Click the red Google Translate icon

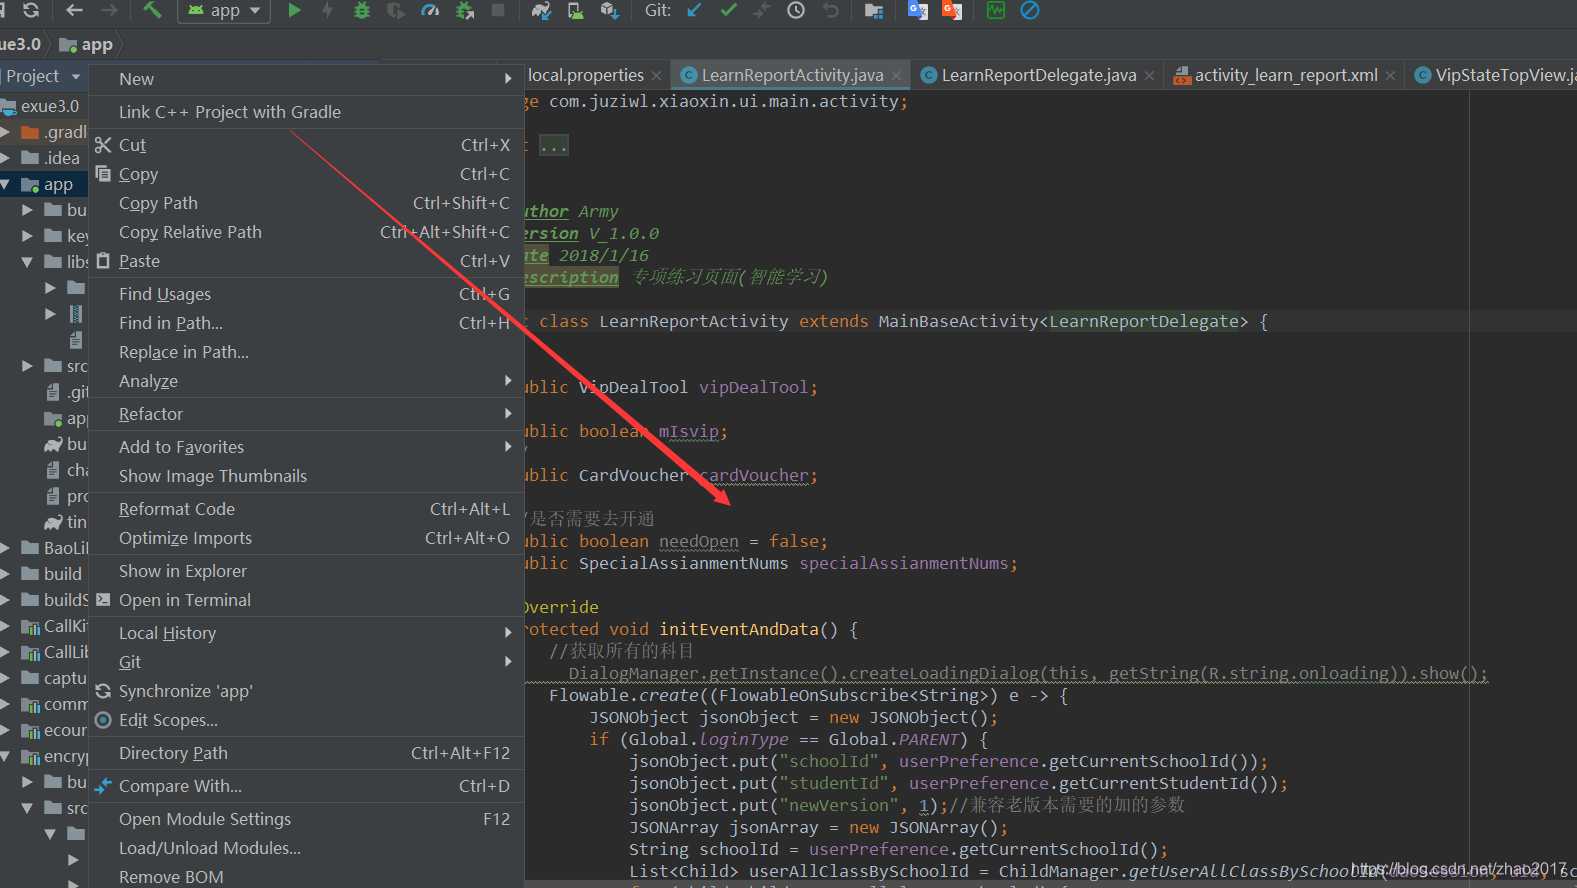[952, 10]
